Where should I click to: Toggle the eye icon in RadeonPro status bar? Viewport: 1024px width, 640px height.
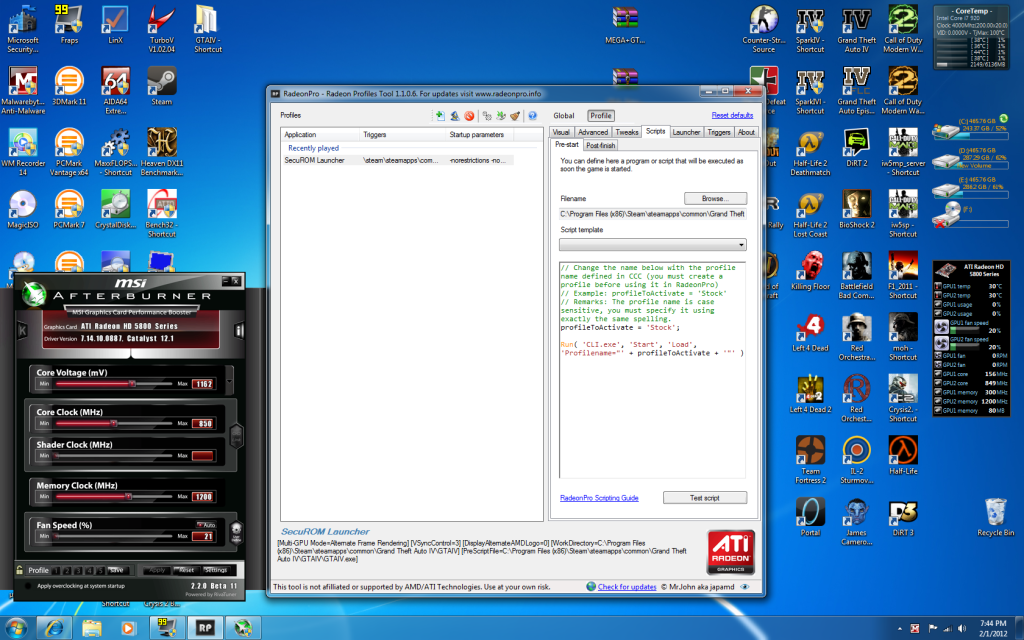744,586
